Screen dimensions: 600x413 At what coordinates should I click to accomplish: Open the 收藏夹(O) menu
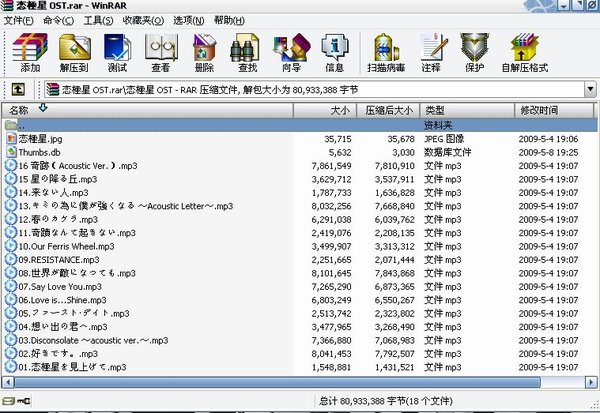(143, 20)
